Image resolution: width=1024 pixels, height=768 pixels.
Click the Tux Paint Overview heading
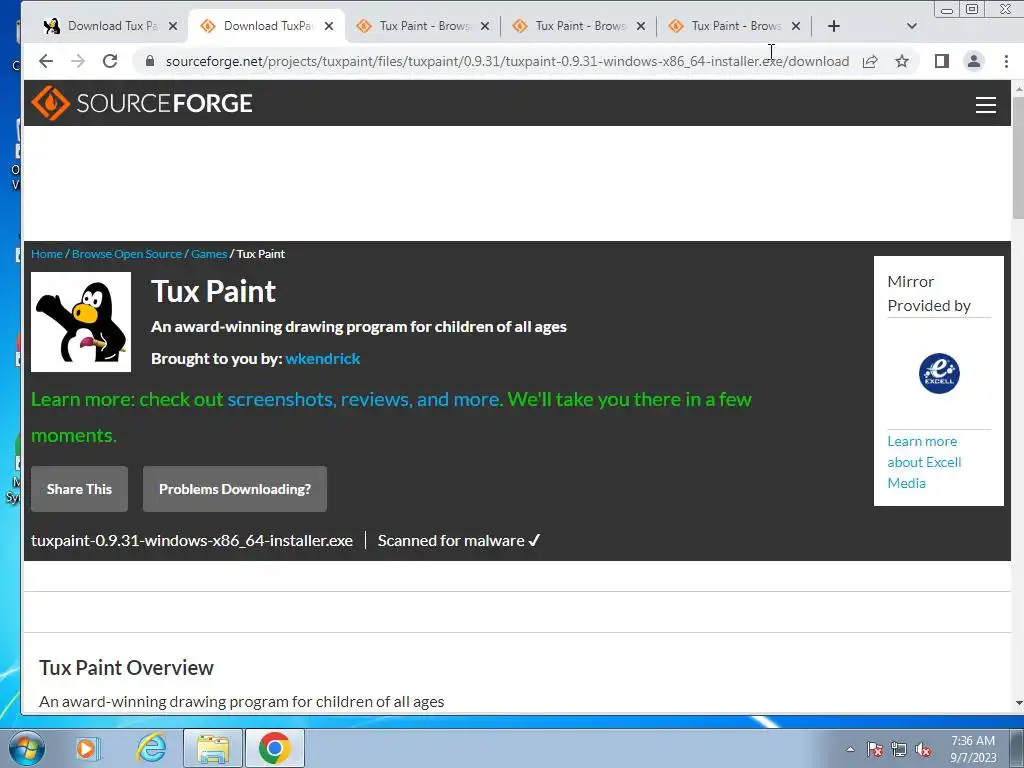[126, 667]
